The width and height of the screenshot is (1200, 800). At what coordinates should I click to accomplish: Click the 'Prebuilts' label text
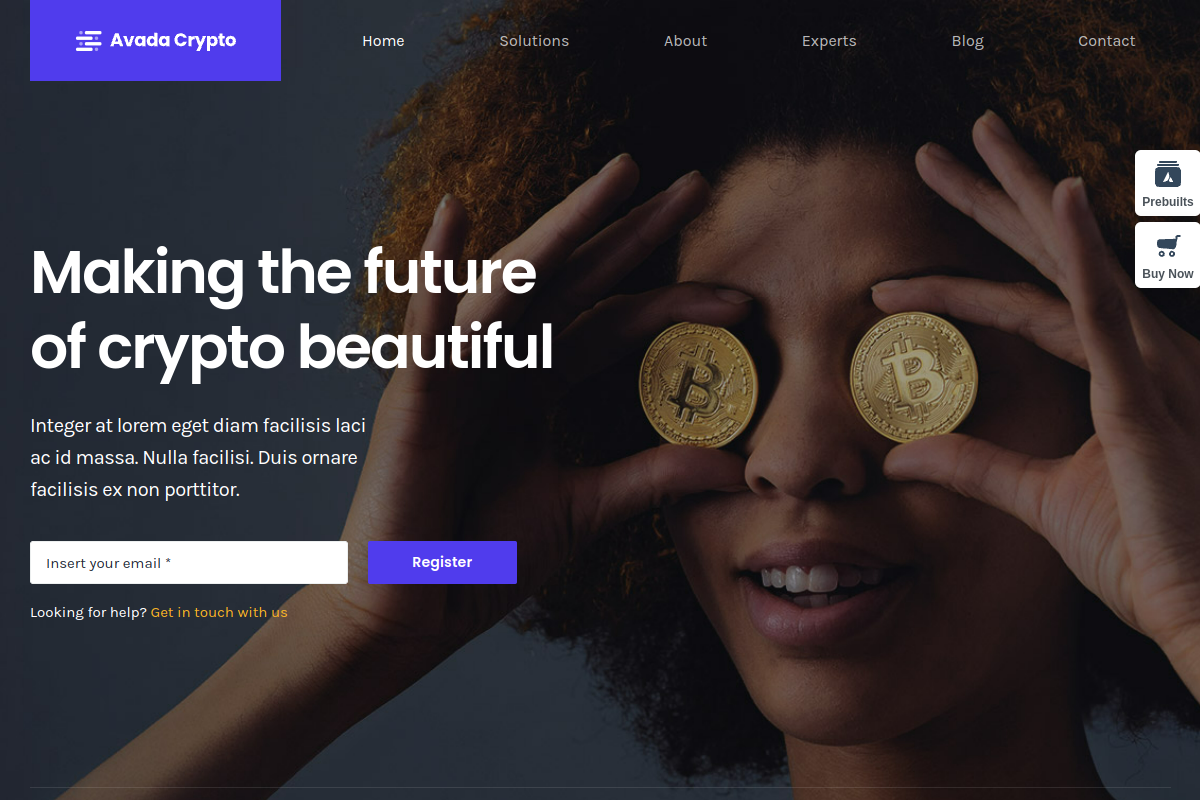pos(1168,202)
